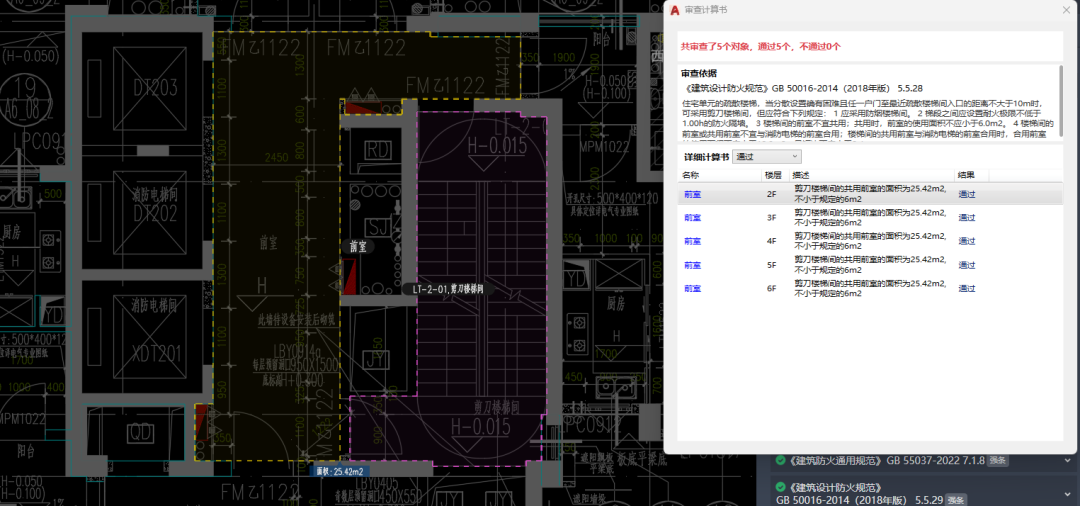Expand the GB 55037-2022 7.1.8 item chevron
Viewport: 1080px width, 506px height.
tap(1067, 460)
